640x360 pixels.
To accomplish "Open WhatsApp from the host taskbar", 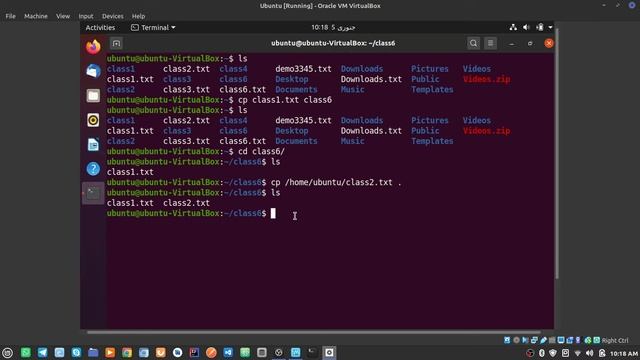I will [x=26, y=353].
